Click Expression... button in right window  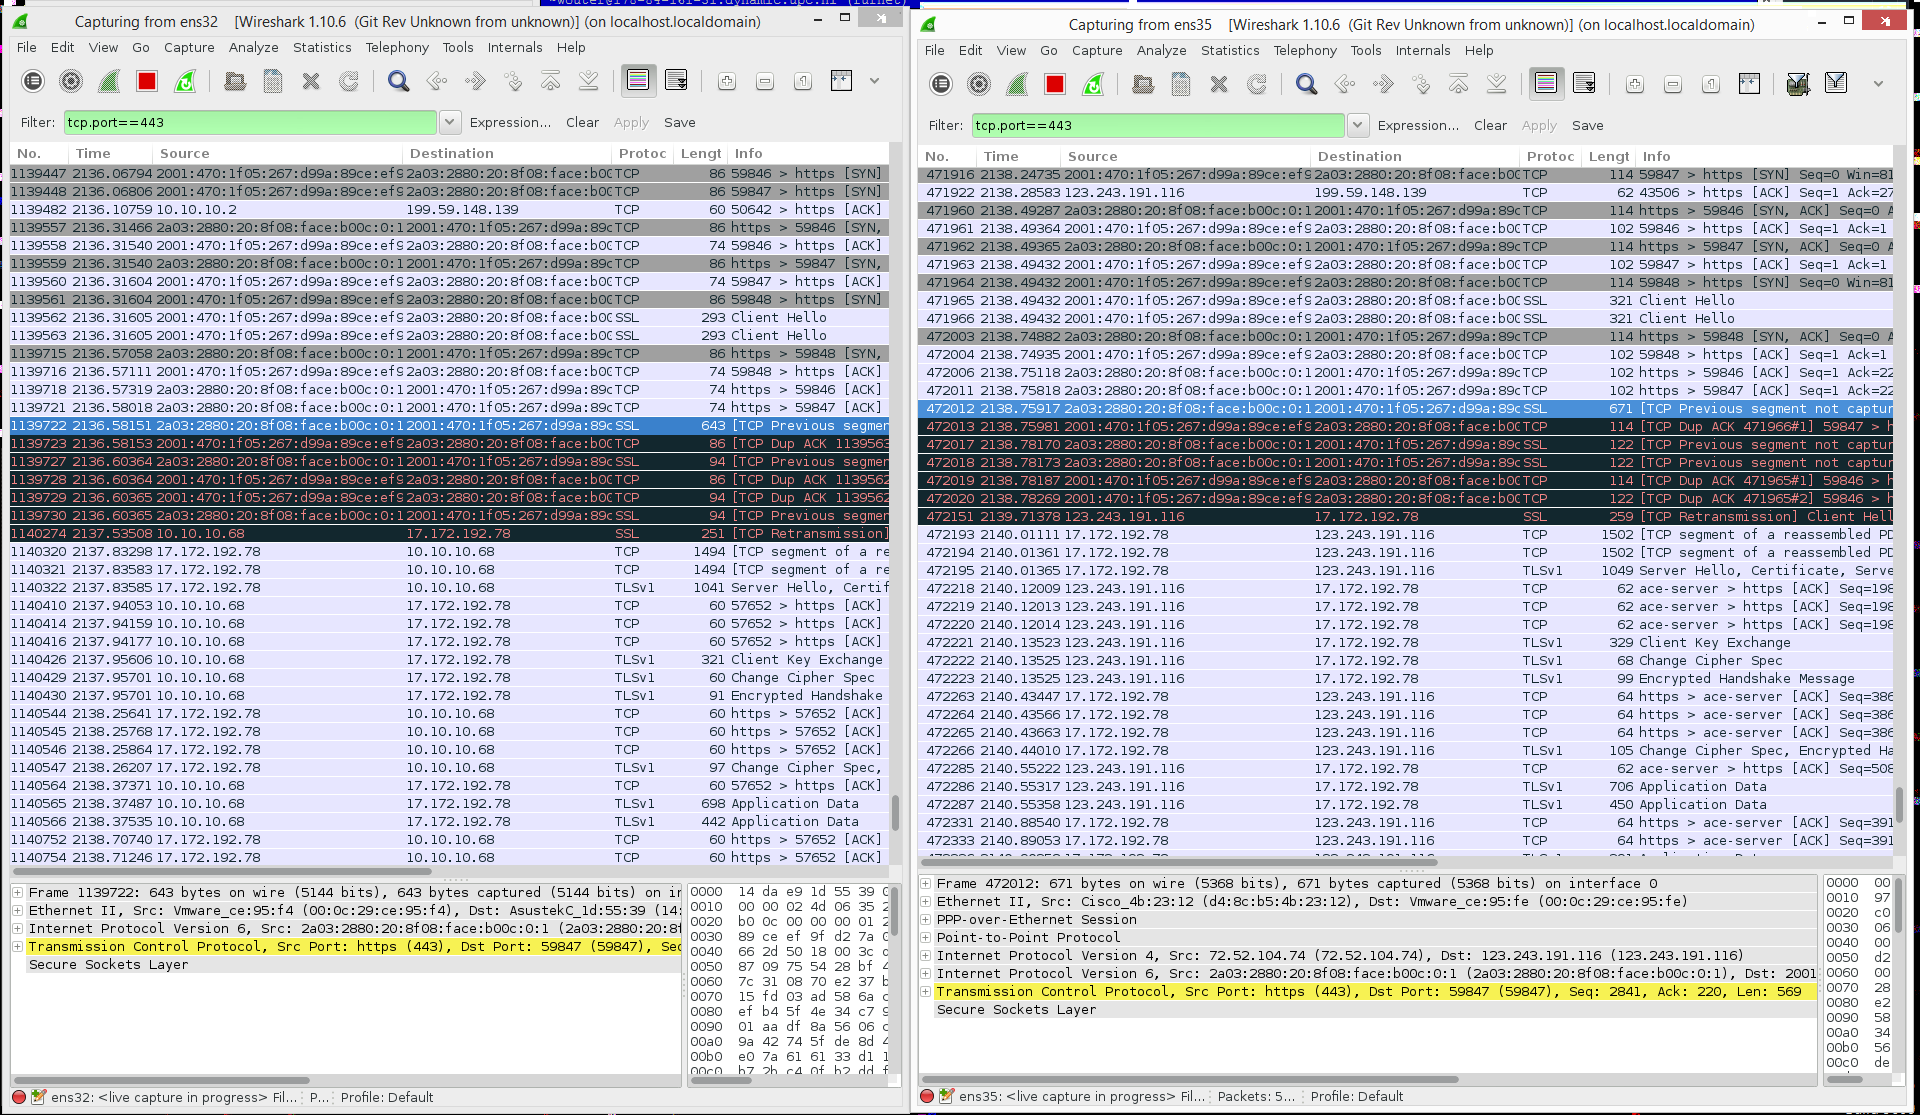click(1417, 125)
